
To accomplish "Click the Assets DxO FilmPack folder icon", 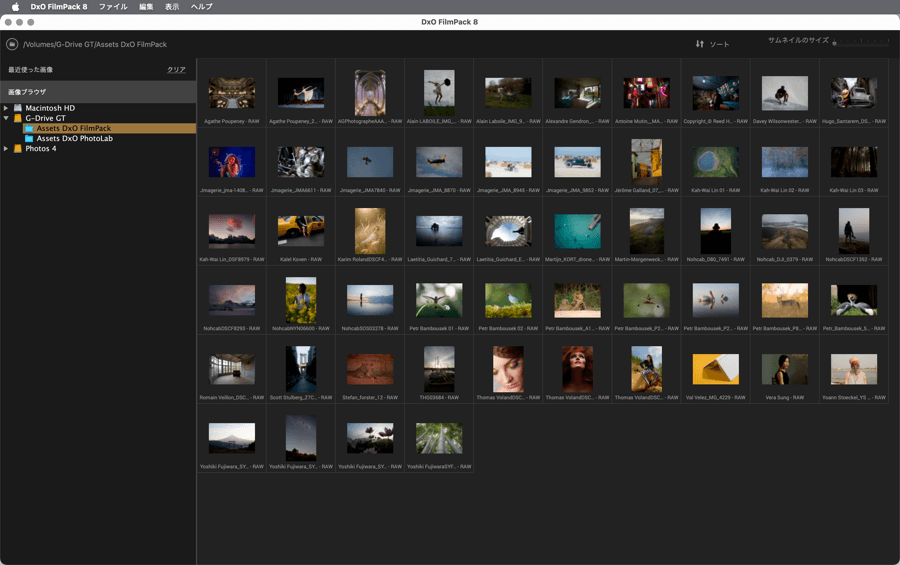I will 29,129.
